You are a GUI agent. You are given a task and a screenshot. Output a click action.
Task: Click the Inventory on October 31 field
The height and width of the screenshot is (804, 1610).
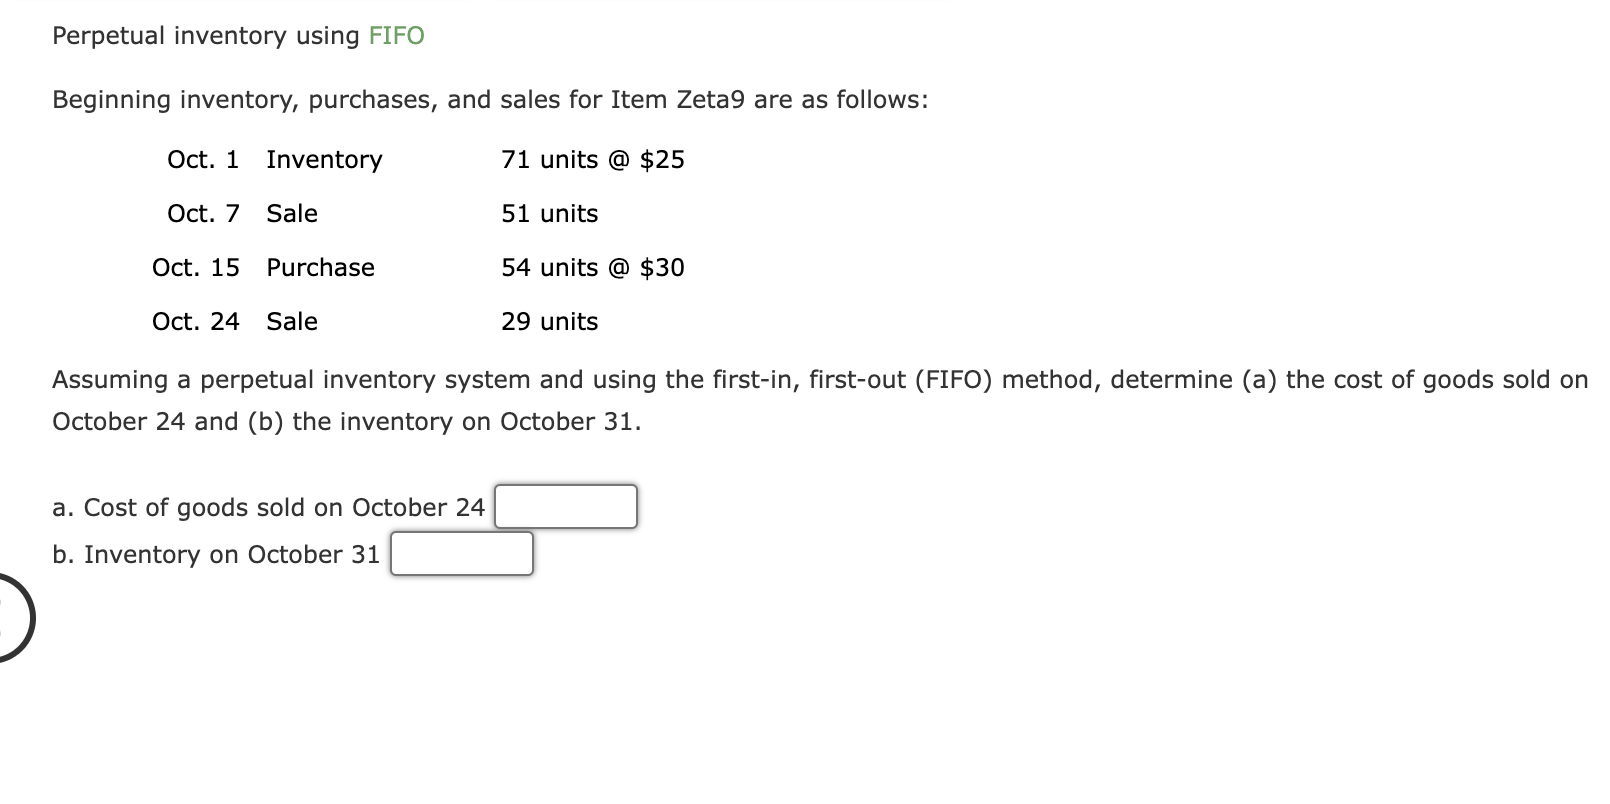coord(461,553)
